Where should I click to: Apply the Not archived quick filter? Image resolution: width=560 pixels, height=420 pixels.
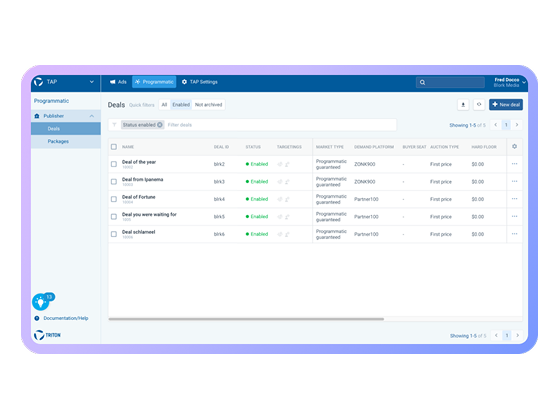(x=209, y=105)
